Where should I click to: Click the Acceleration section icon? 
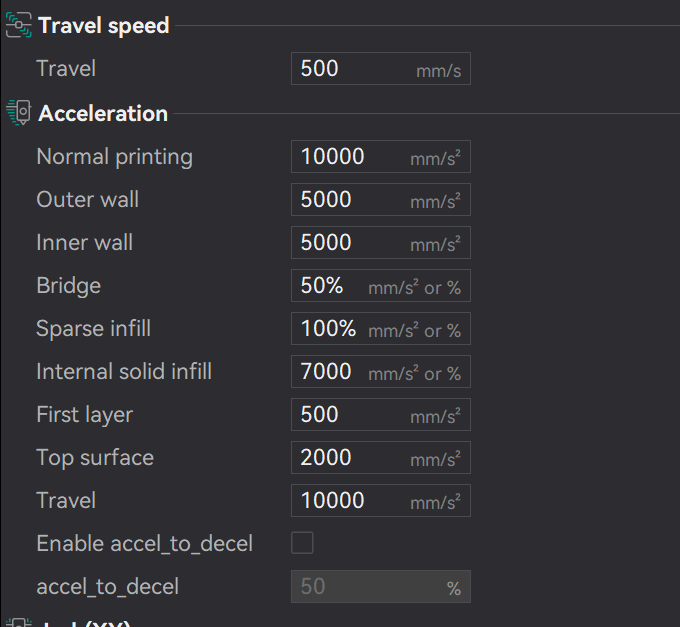point(18,113)
